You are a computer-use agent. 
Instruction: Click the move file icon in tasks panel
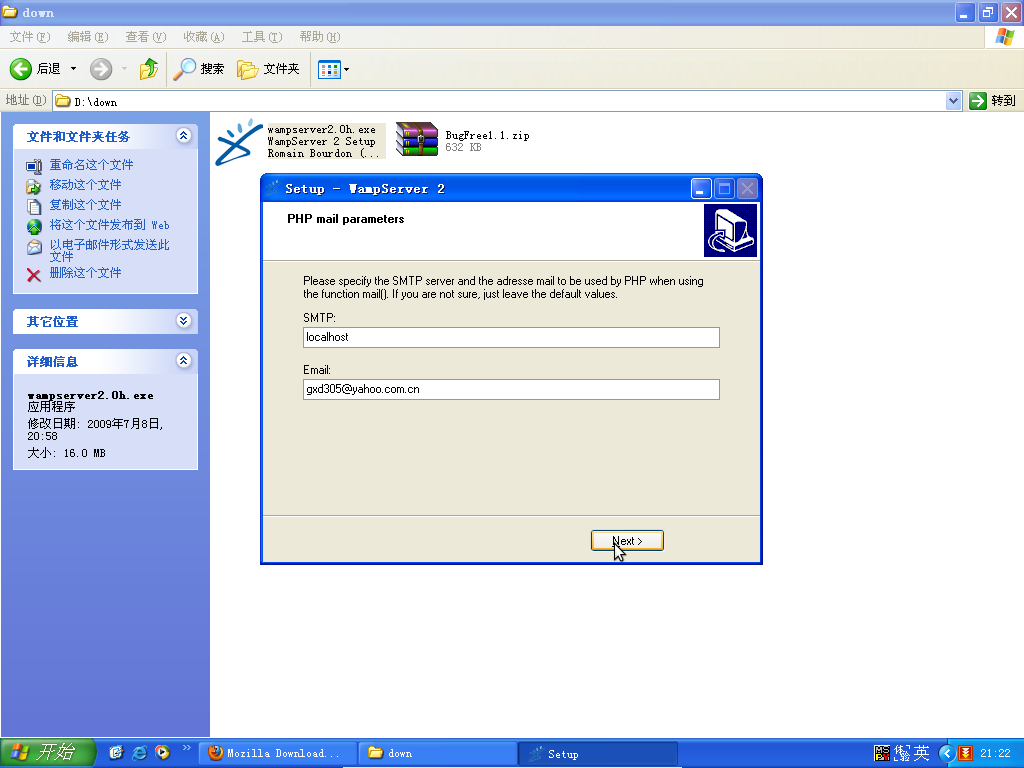(34, 186)
